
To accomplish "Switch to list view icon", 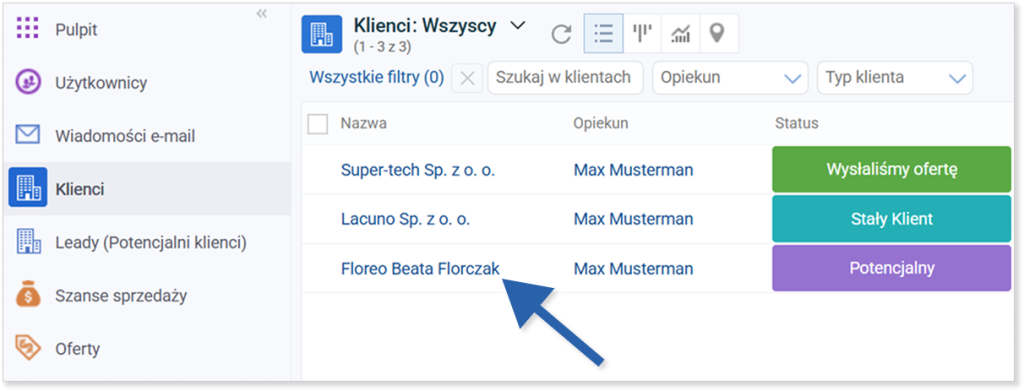I will (603, 33).
